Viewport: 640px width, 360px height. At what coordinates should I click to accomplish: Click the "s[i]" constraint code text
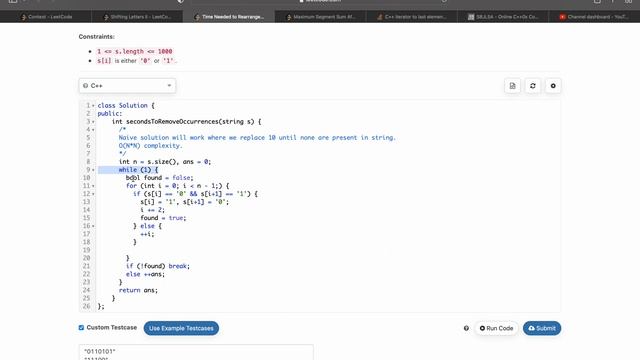tap(104, 61)
